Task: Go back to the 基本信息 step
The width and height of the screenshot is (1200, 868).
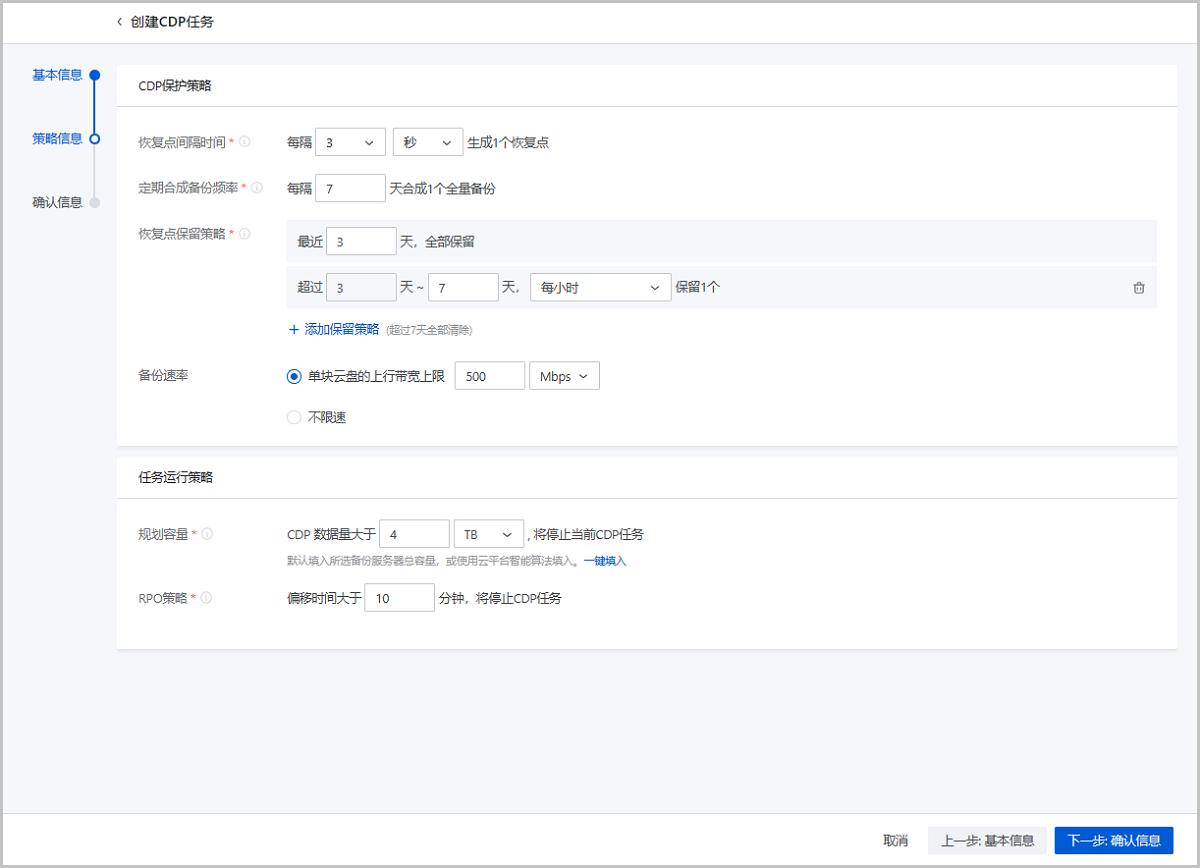Action: click(56, 75)
